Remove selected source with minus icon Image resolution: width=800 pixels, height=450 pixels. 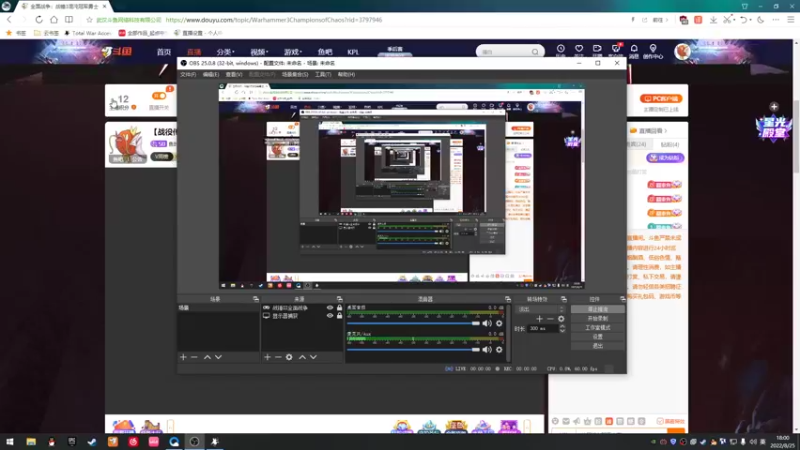(x=278, y=357)
